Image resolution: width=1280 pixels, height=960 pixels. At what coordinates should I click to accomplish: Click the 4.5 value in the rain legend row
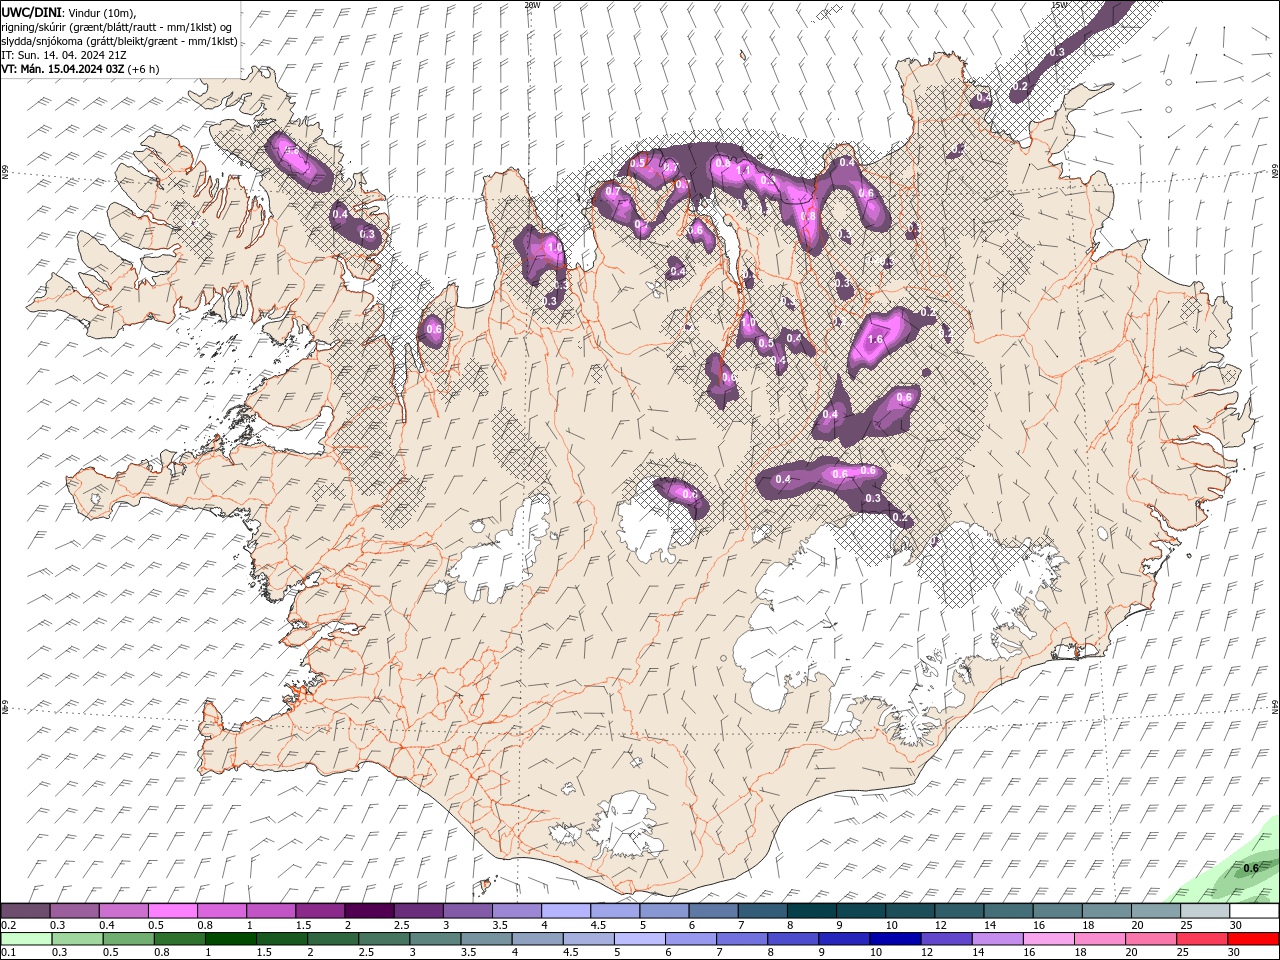tap(571, 952)
